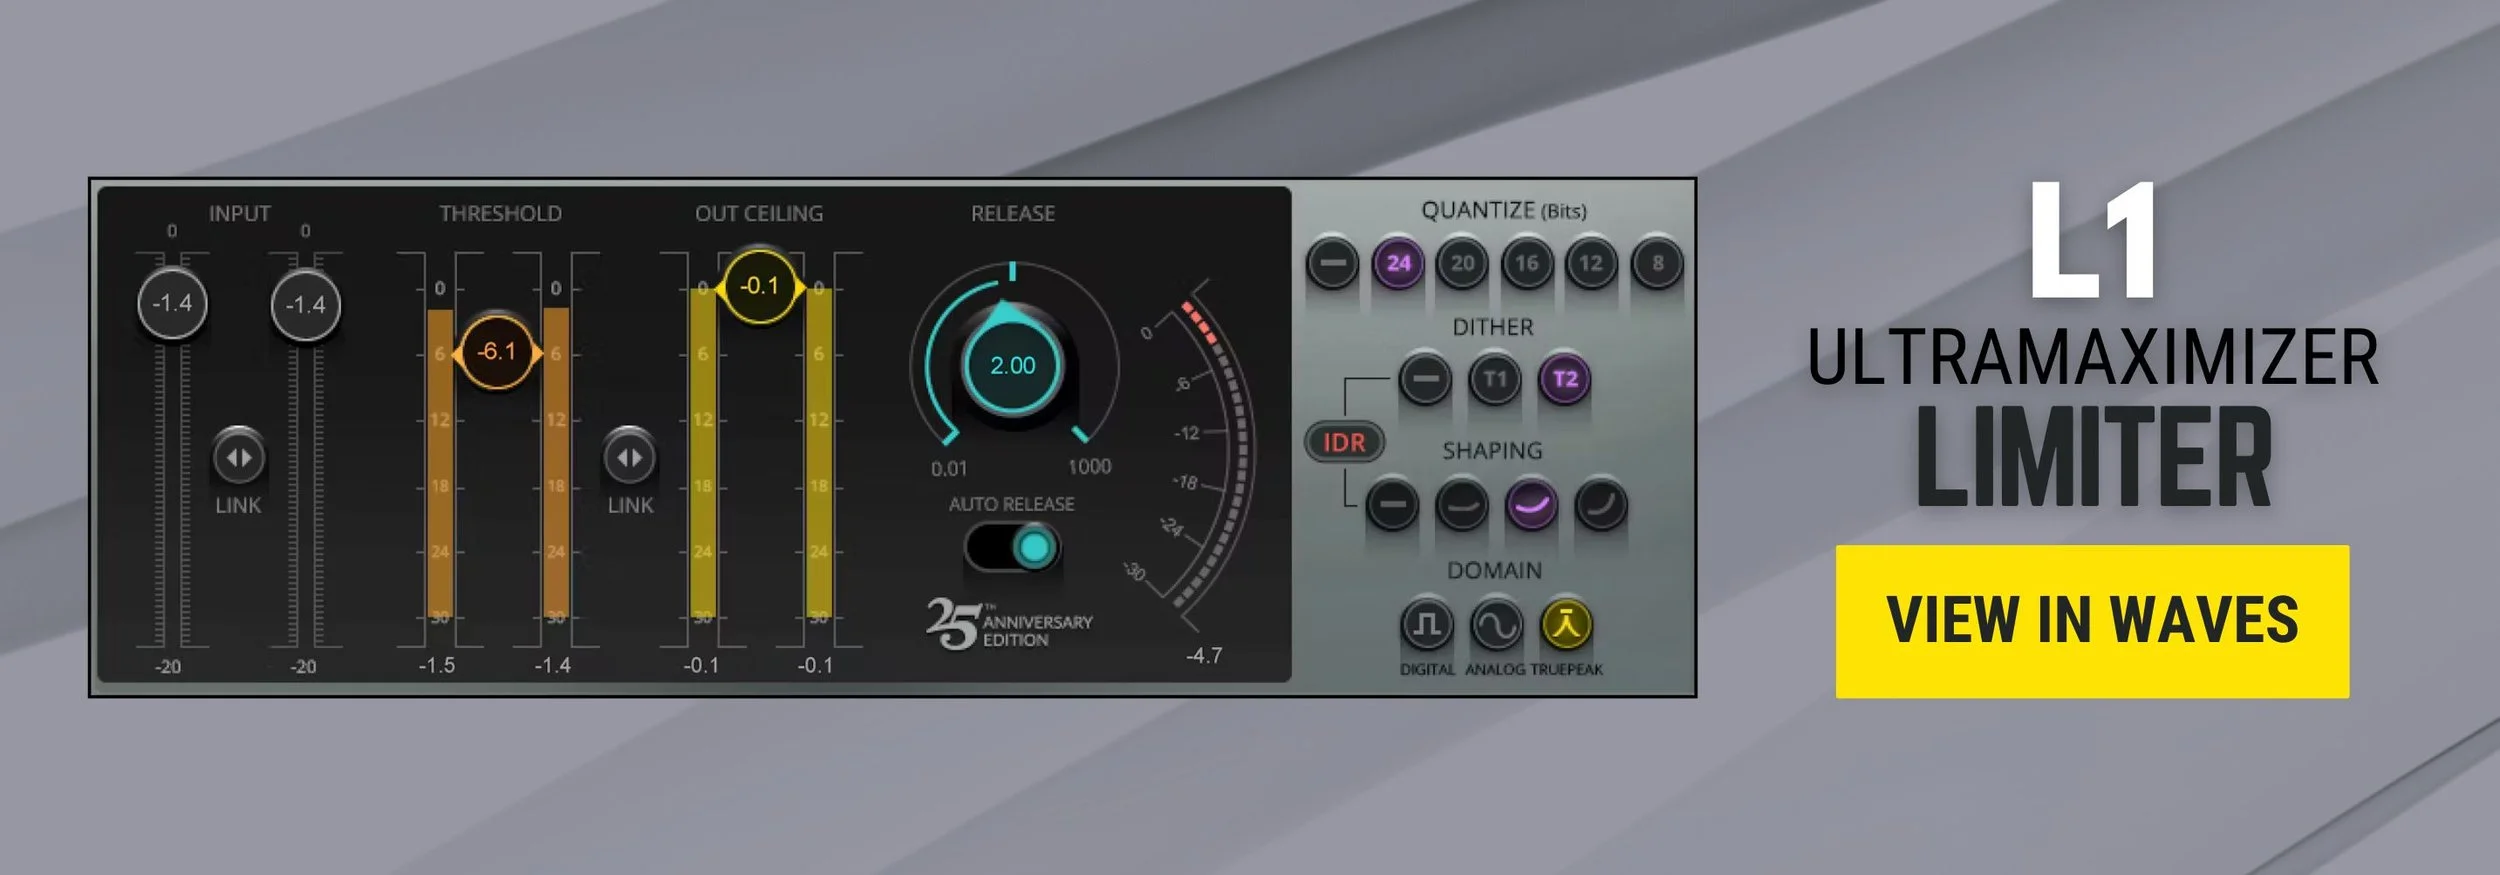Click the right Out Ceiling peak value -0.1
Viewport: 2500px width, 875px height.
click(815, 665)
